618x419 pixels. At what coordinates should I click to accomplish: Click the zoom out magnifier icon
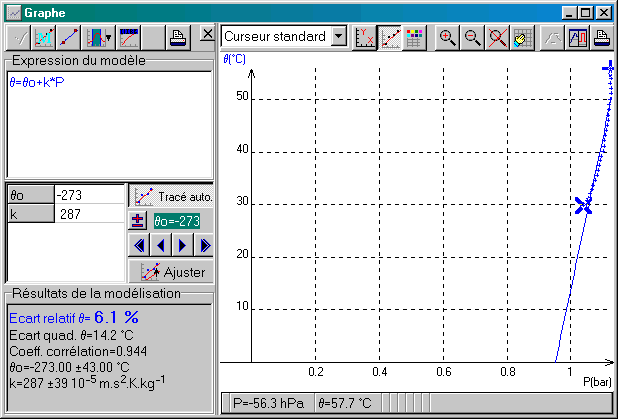click(x=471, y=38)
